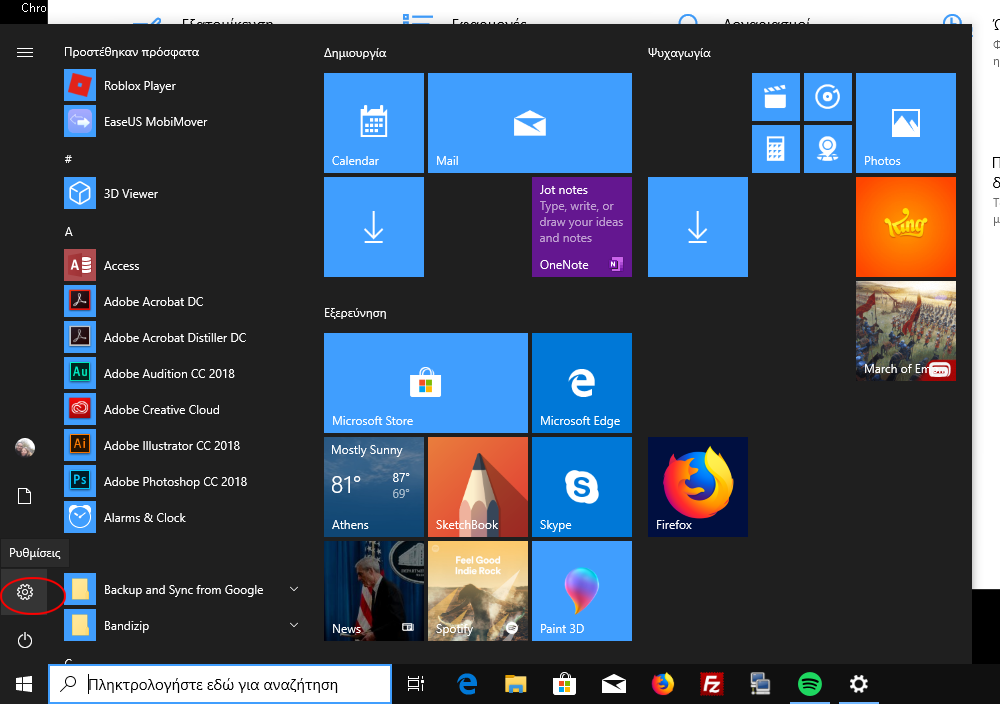Expand Backup and Sync from Google folder
This screenshot has height=704, width=1000.
(294, 590)
